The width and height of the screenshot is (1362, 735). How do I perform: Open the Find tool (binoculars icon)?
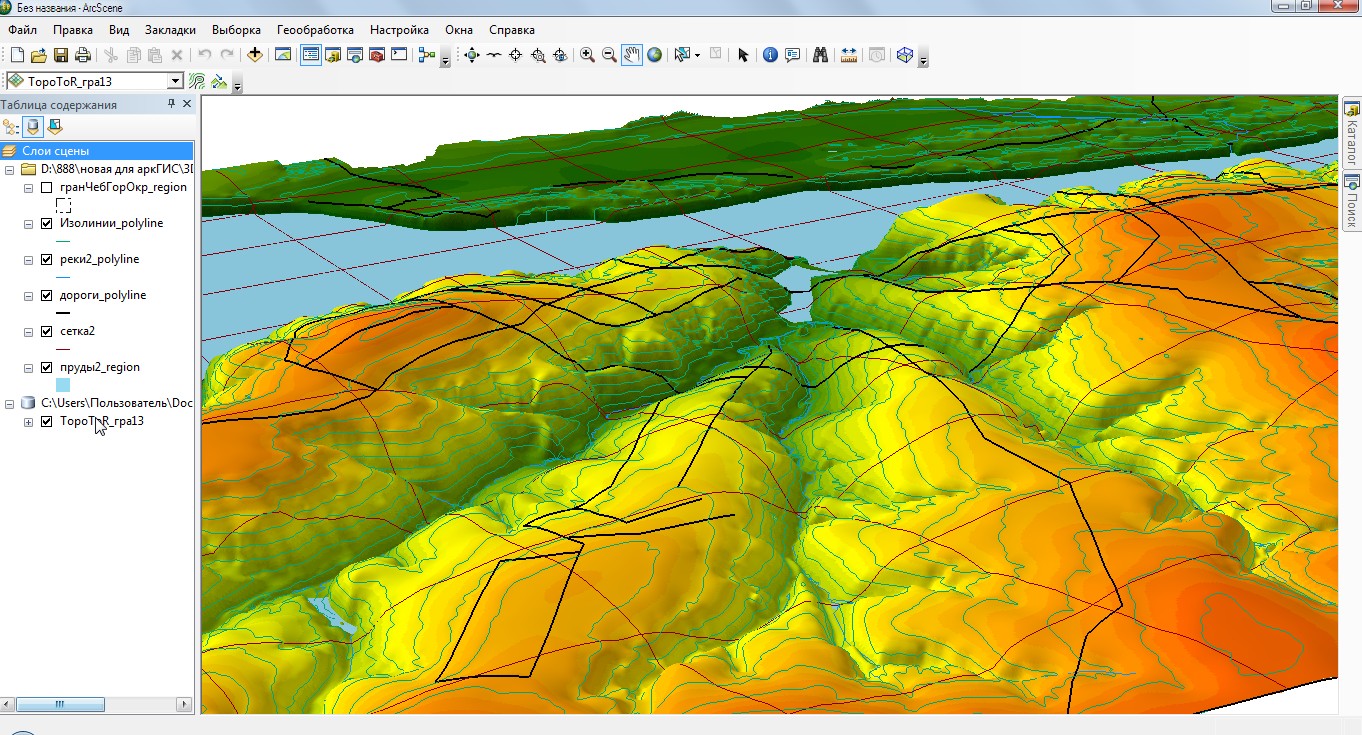[x=820, y=55]
